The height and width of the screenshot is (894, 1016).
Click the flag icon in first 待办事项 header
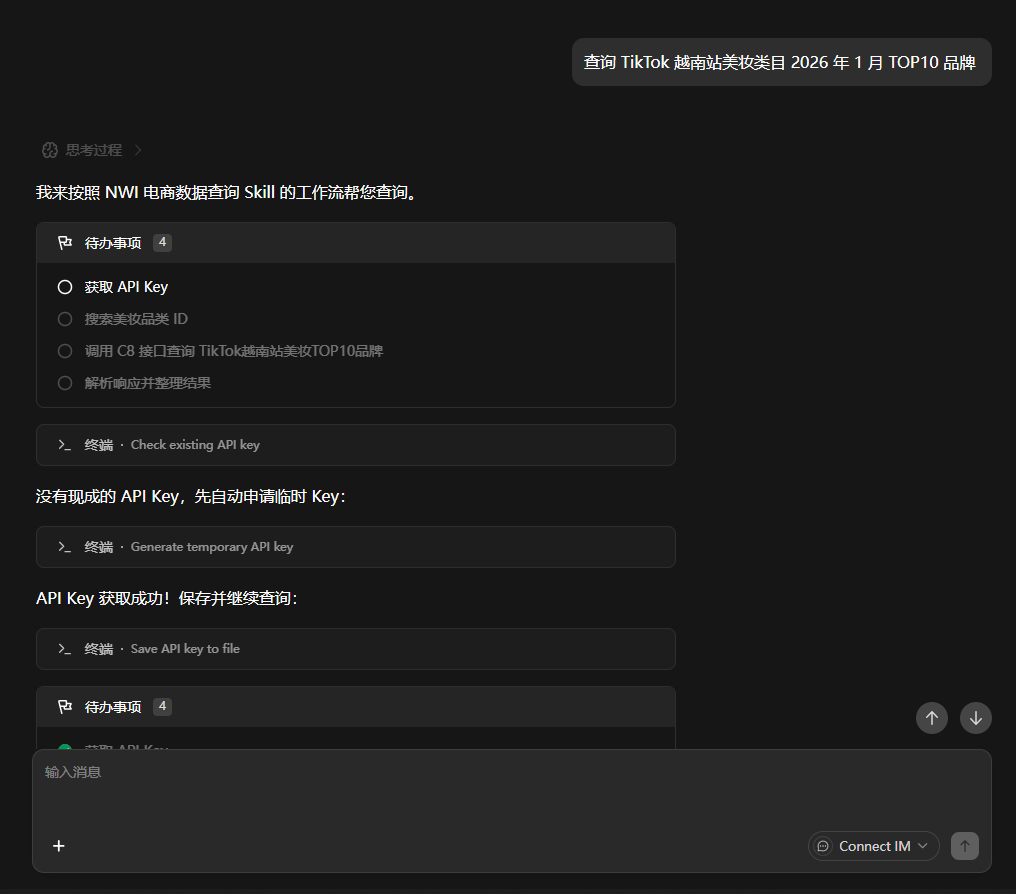[x=65, y=243]
